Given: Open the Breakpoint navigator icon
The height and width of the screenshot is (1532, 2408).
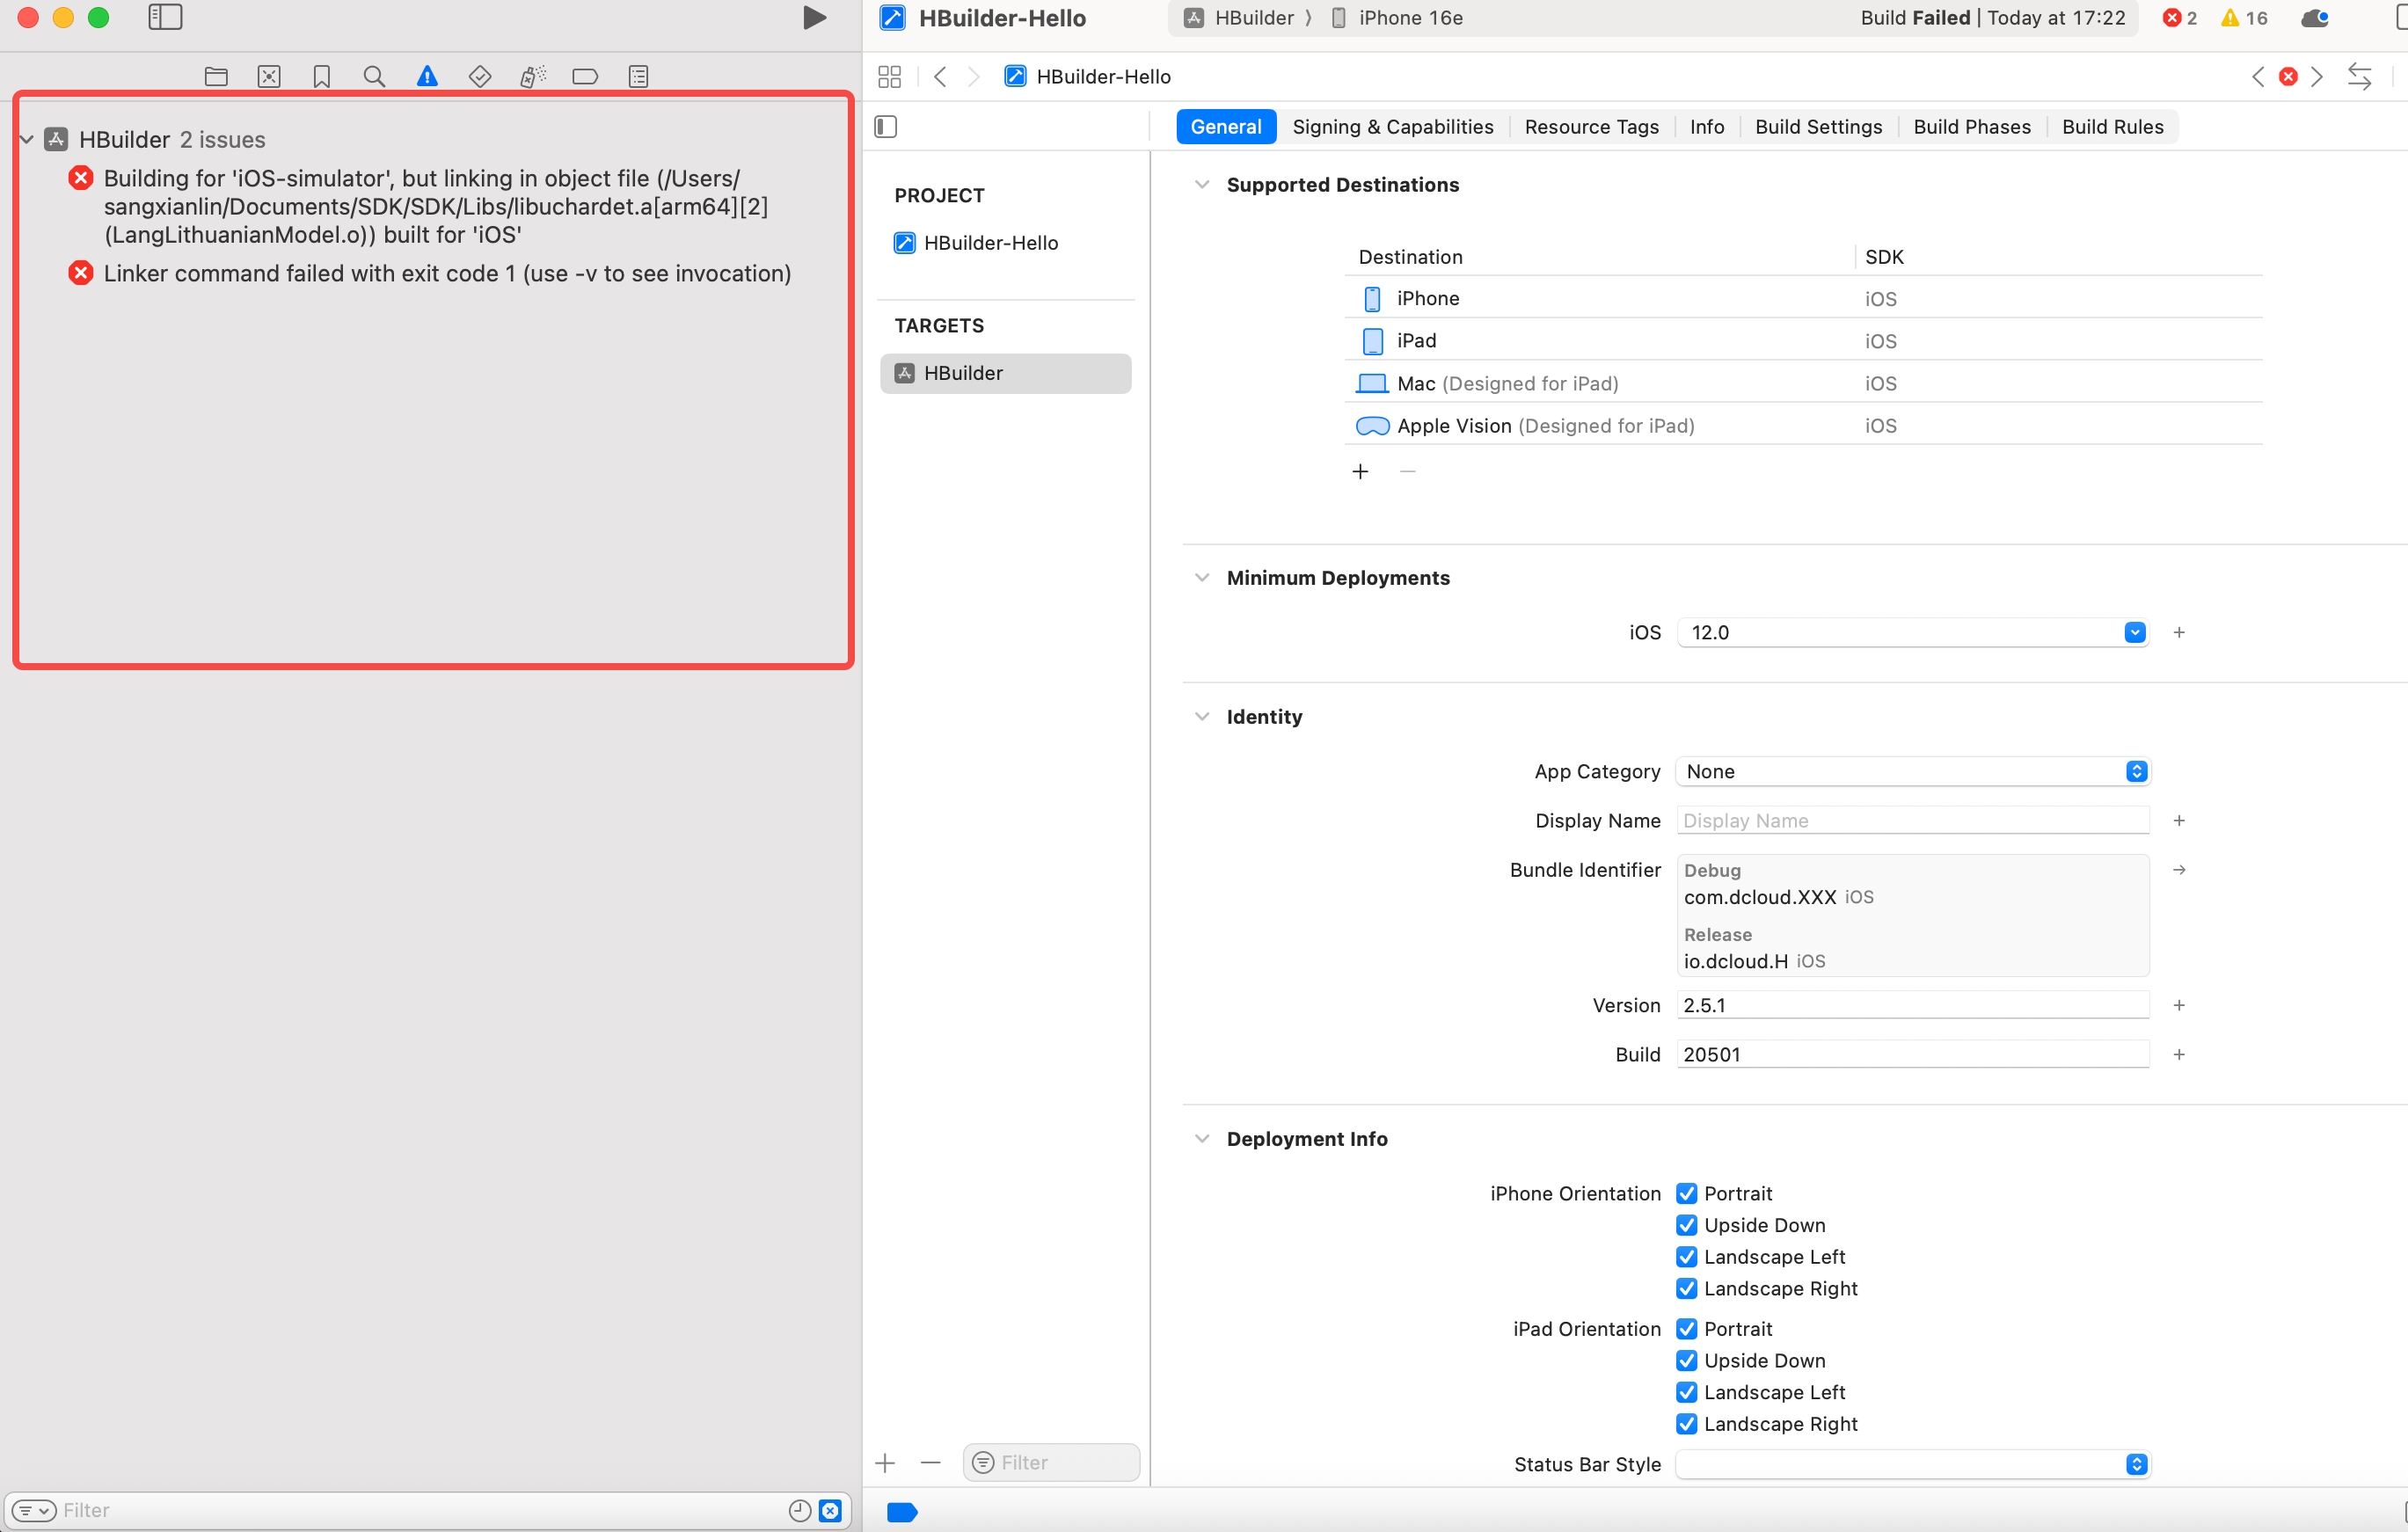Looking at the screenshot, I should 585,76.
